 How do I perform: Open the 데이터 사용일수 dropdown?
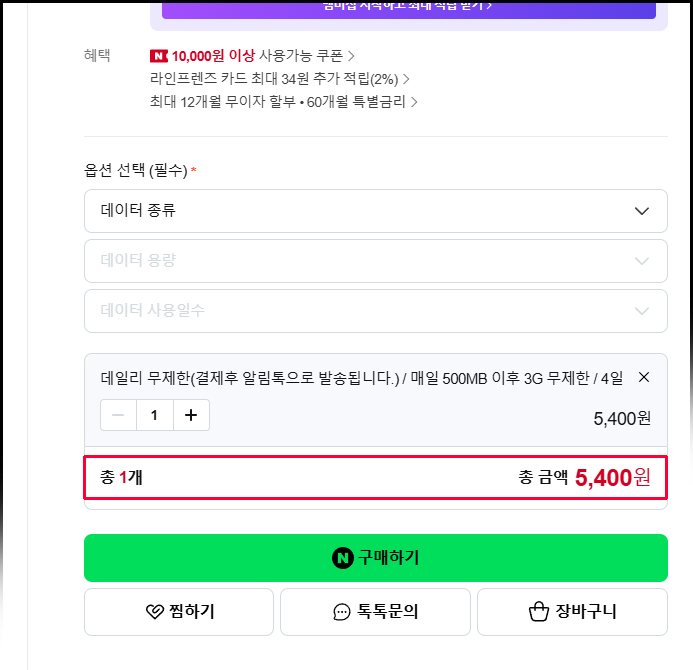[376, 311]
